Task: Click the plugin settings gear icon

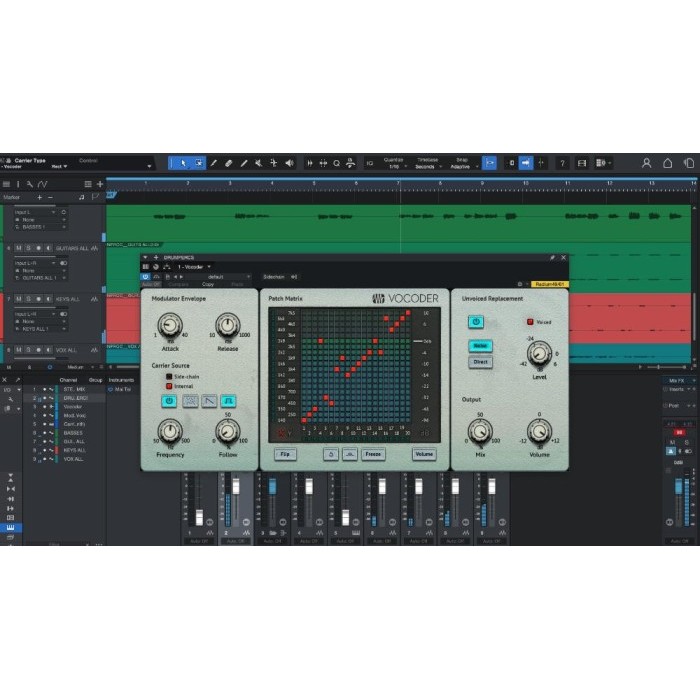Action: [520, 284]
